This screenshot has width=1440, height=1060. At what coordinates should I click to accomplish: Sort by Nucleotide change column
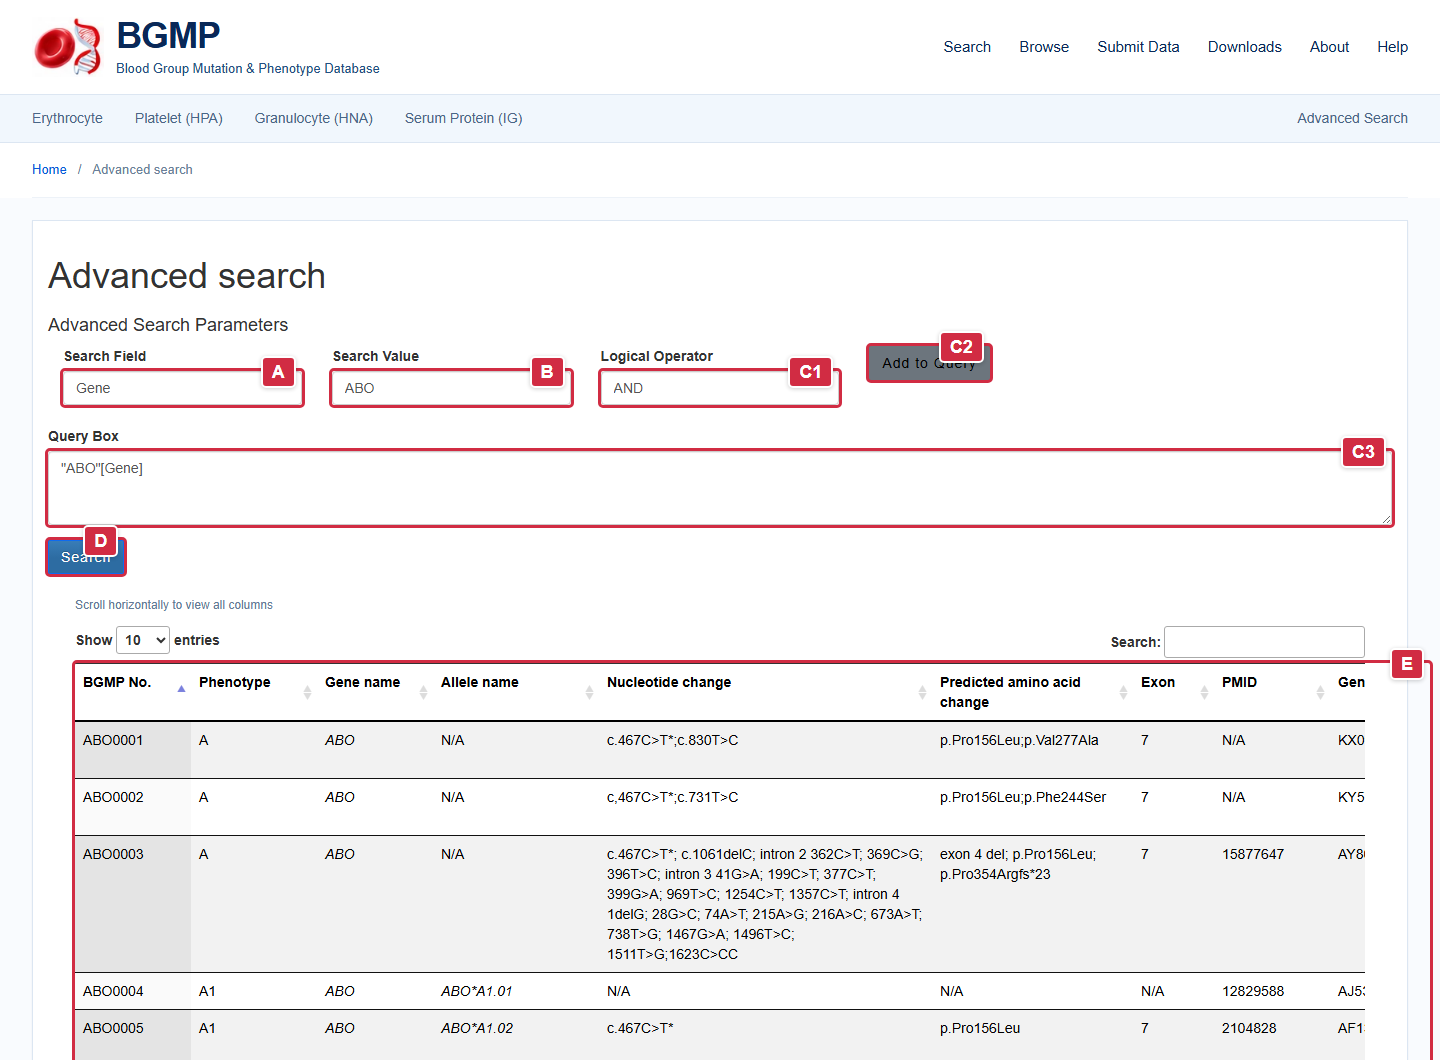765,692
